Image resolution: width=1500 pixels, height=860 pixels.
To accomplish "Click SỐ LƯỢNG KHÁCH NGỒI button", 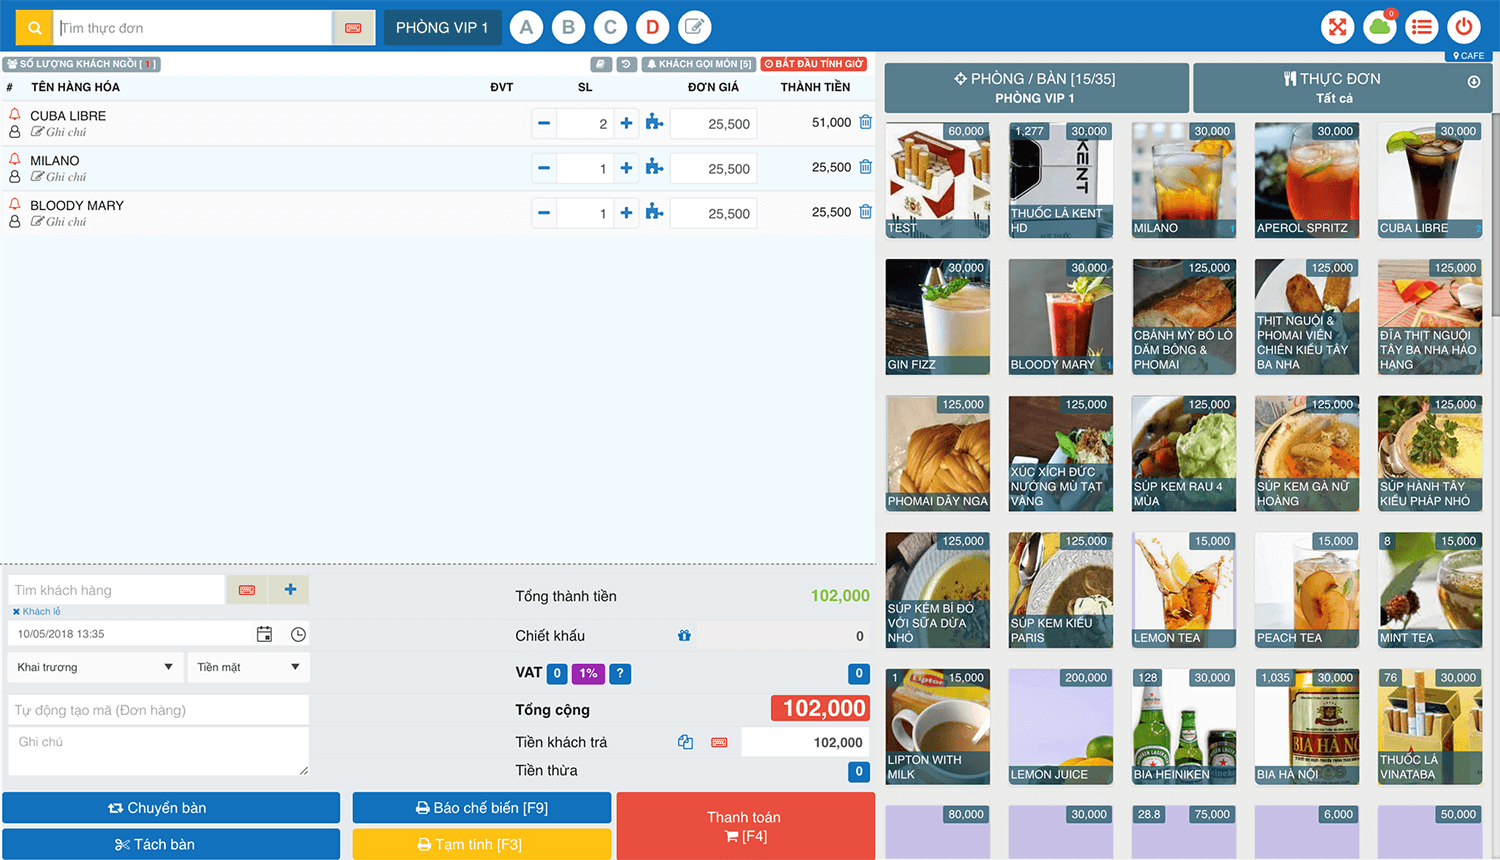I will pos(81,64).
